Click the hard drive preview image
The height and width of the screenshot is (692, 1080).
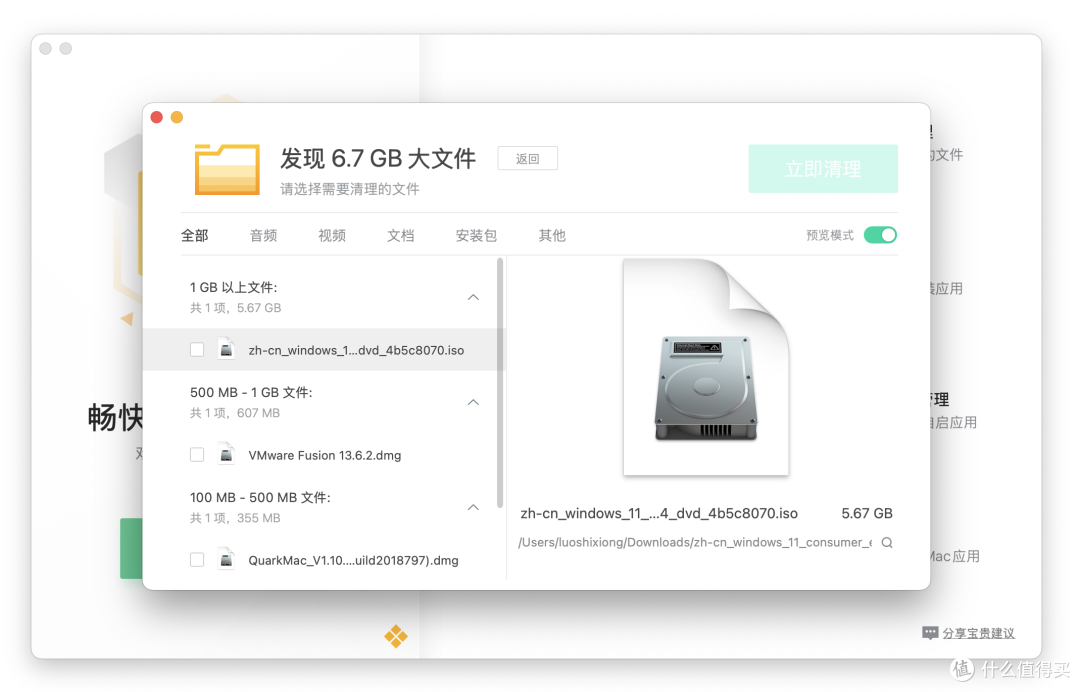[x=706, y=388]
